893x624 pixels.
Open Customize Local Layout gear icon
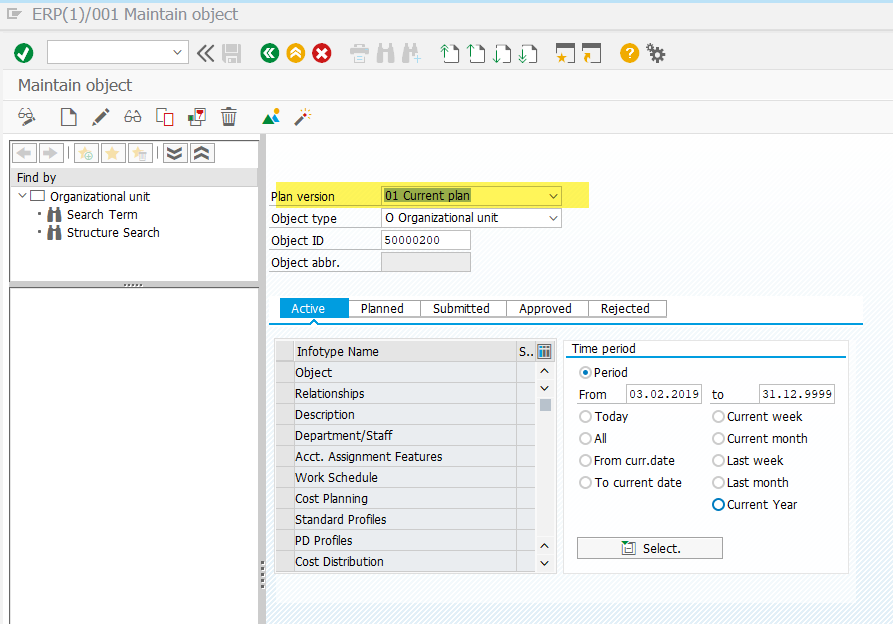pyautogui.click(x=656, y=54)
